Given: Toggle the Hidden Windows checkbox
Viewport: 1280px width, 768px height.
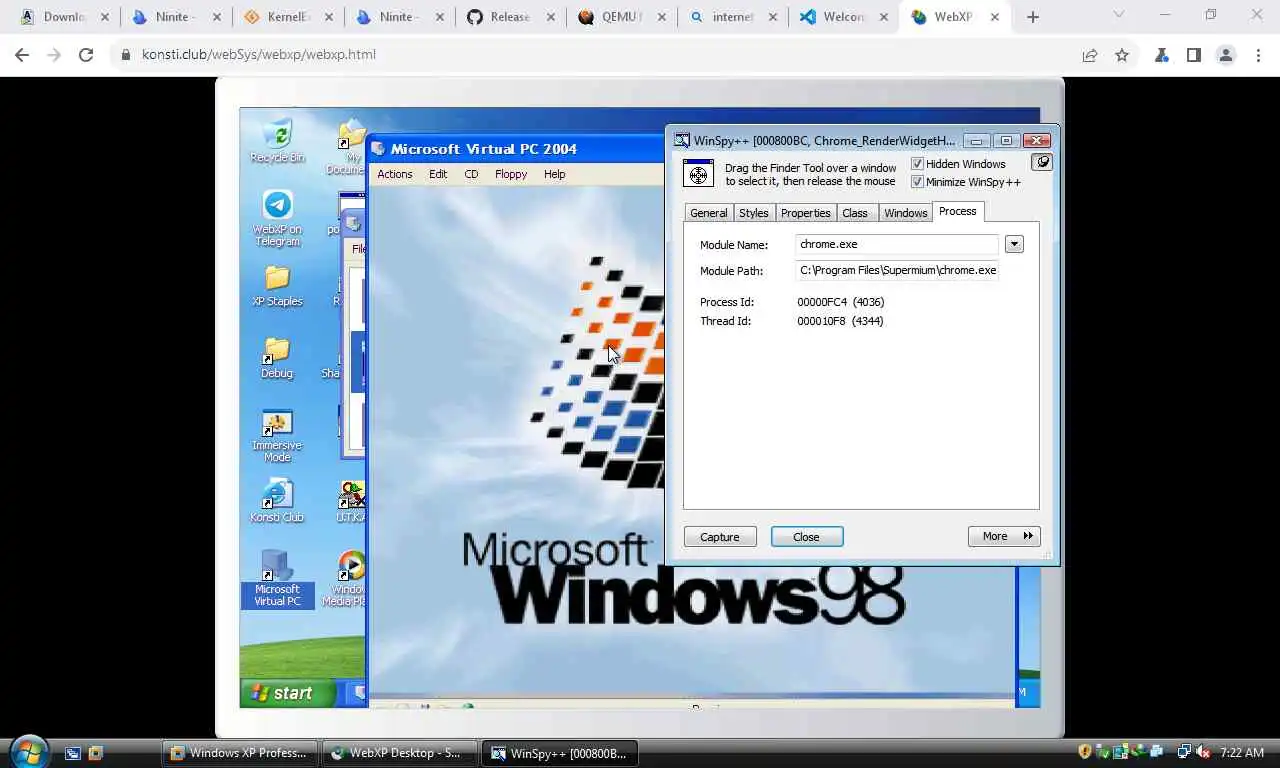Looking at the screenshot, I should 917,164.
